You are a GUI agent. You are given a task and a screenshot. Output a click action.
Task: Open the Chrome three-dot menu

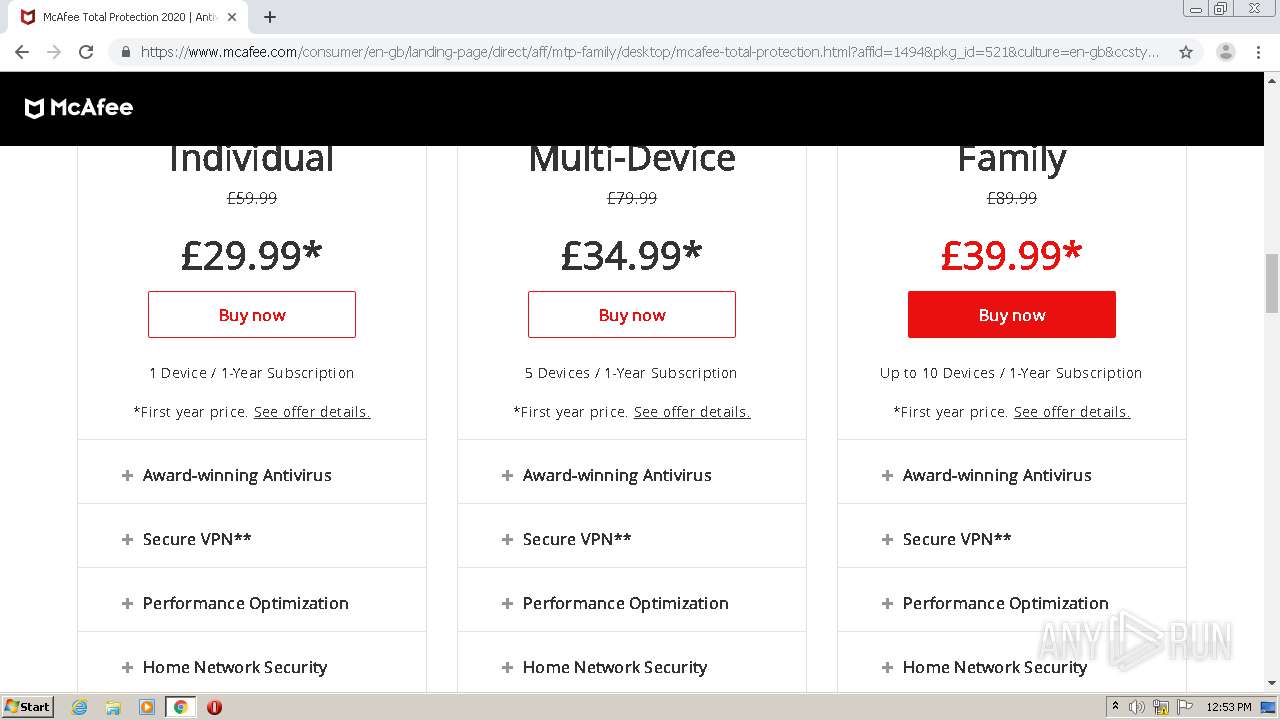(1258, 52)
